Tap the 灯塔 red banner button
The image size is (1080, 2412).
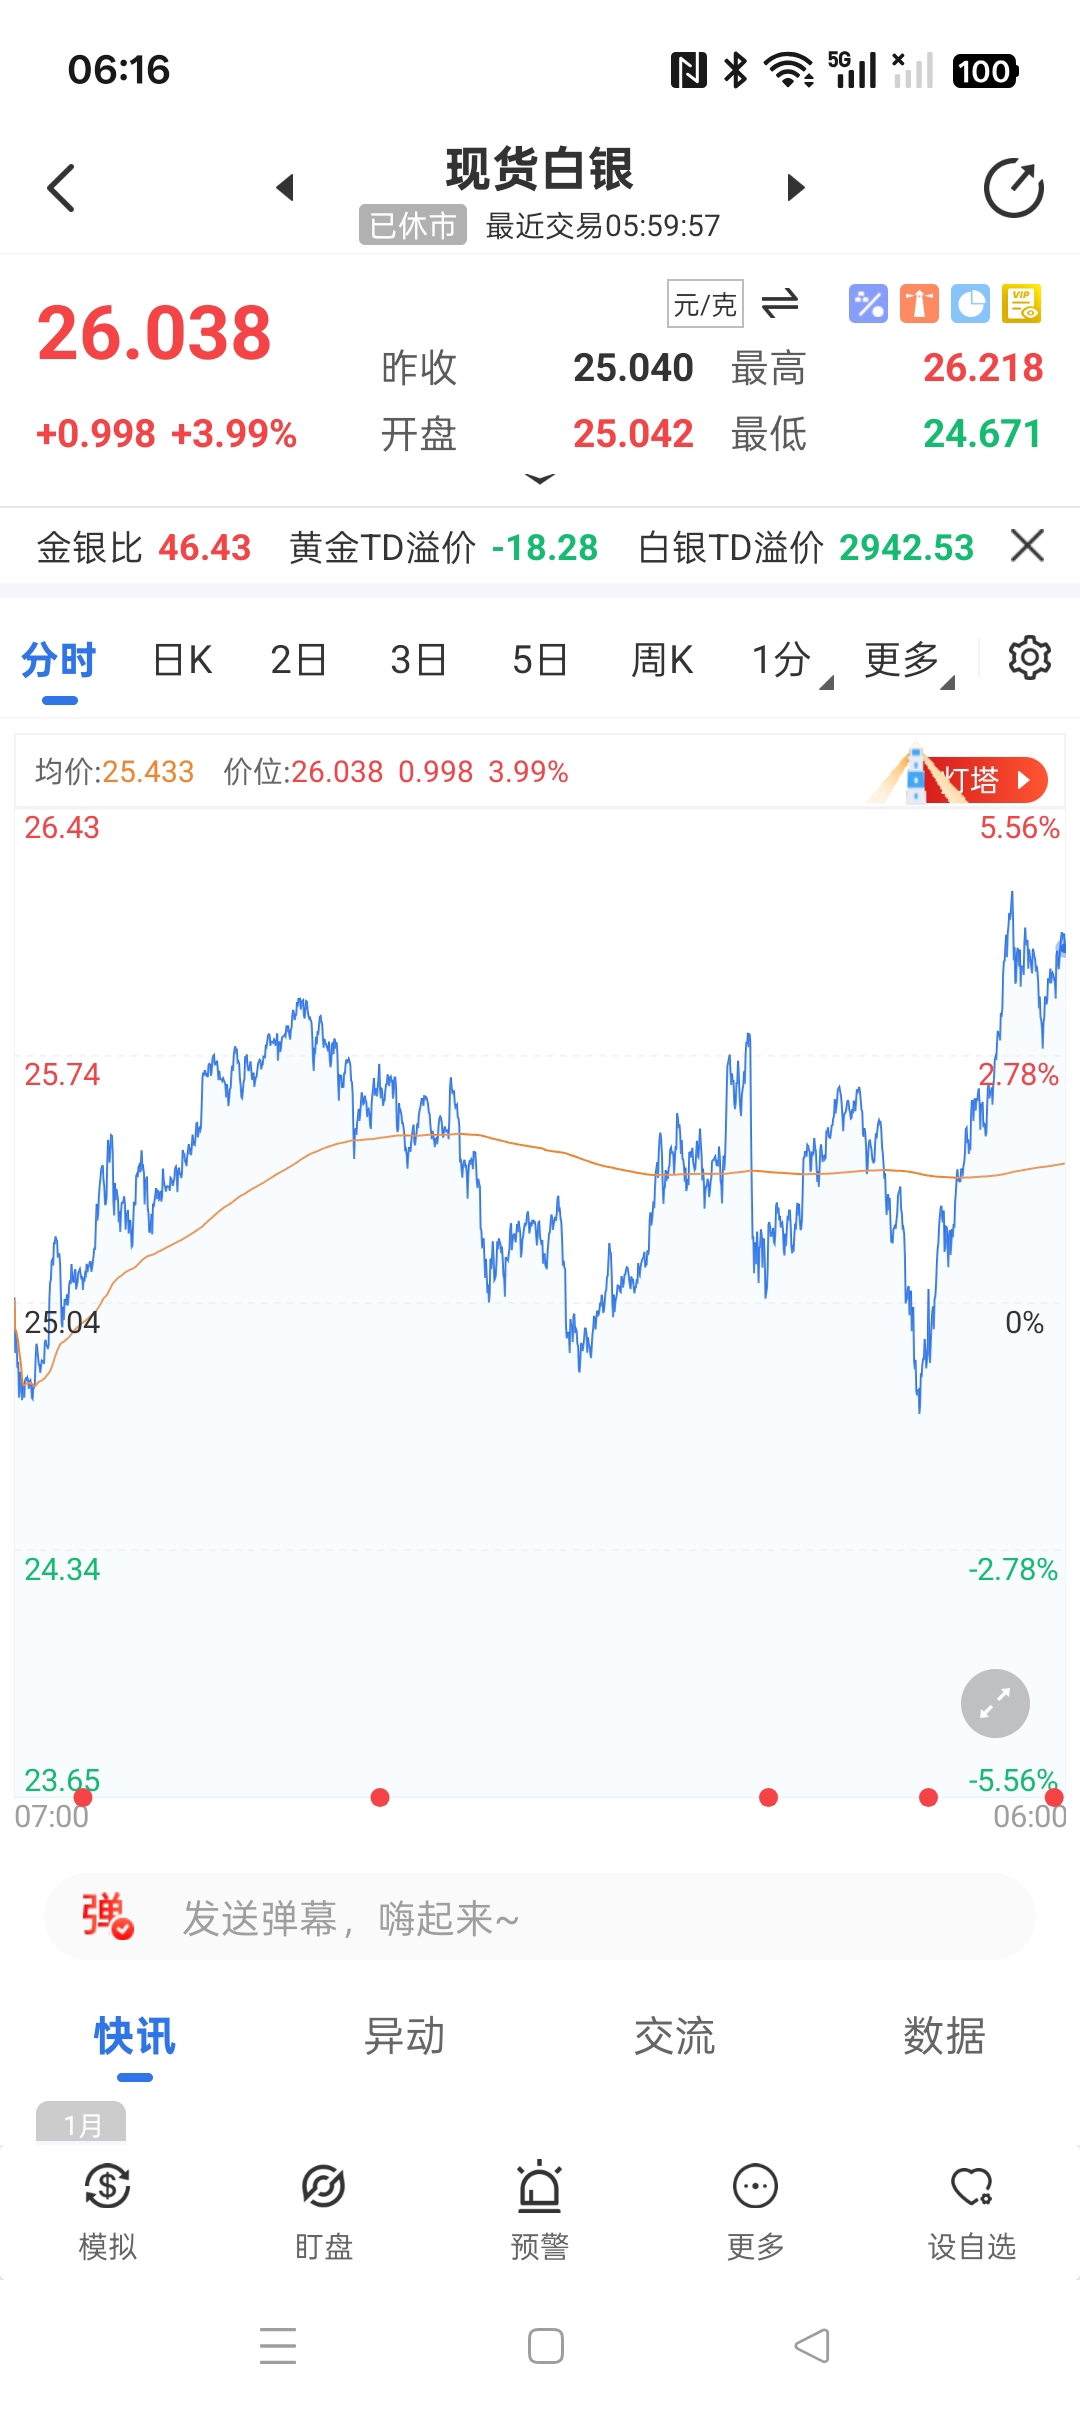click(984, 780)
